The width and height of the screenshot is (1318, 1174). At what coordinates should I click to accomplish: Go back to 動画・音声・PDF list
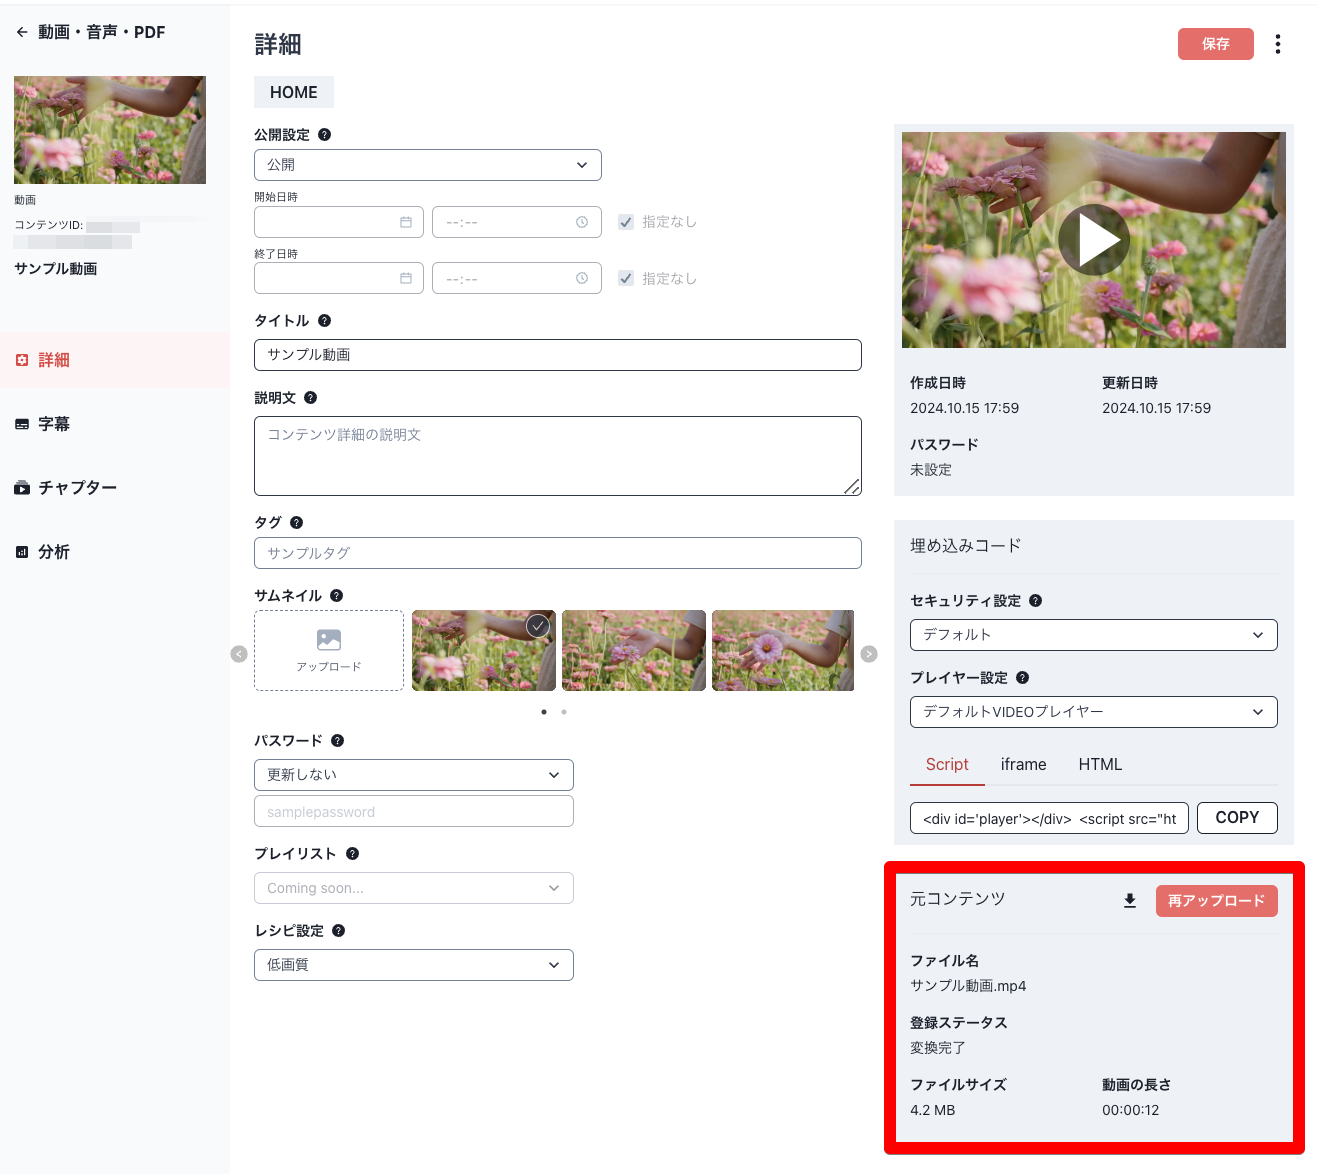(x=21, y=31)
